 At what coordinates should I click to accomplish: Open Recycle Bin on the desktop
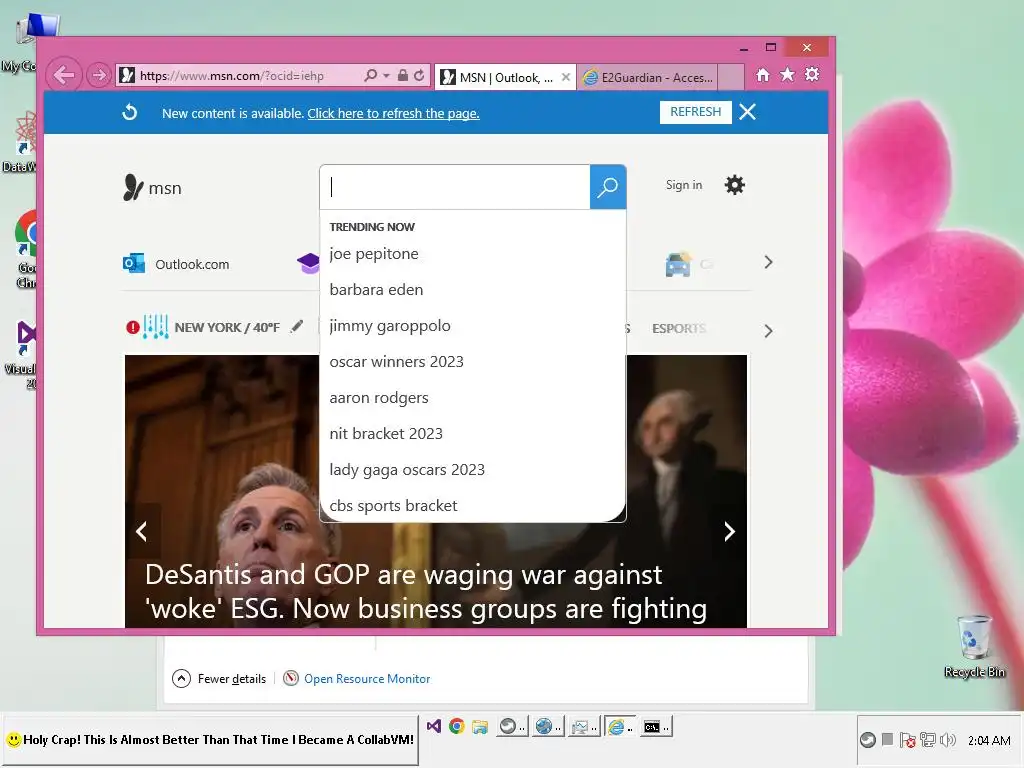[974, 646]
